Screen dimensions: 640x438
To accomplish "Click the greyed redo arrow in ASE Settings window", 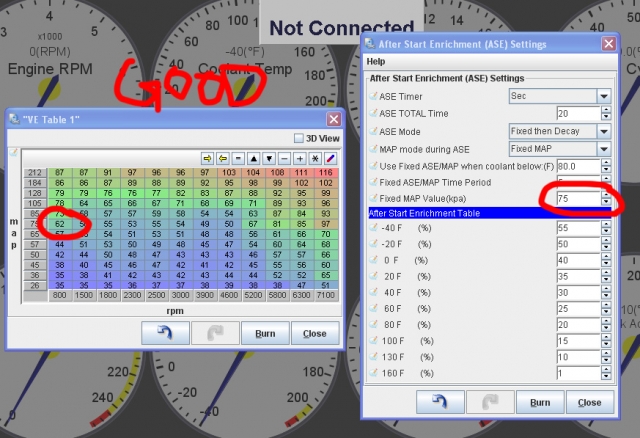I will pos(490,402).
